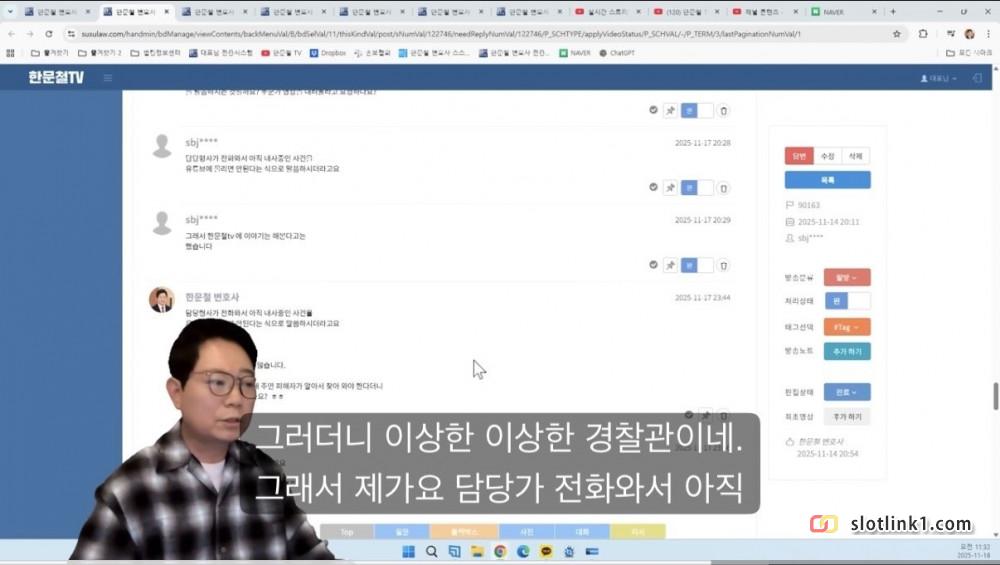Open the Chrome tab search dropdown arrow
Screen dimensions: 1000x565
pos(10,11)
